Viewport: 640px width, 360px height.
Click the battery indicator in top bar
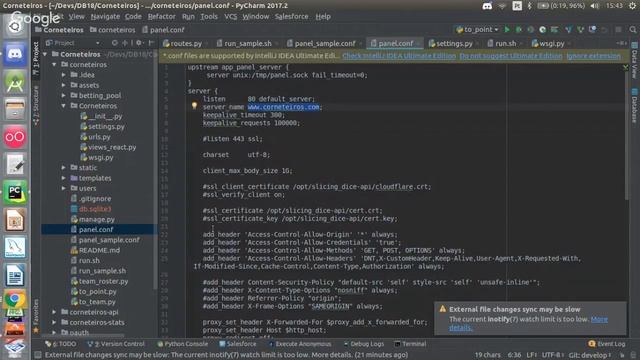[x=560, y=6]
